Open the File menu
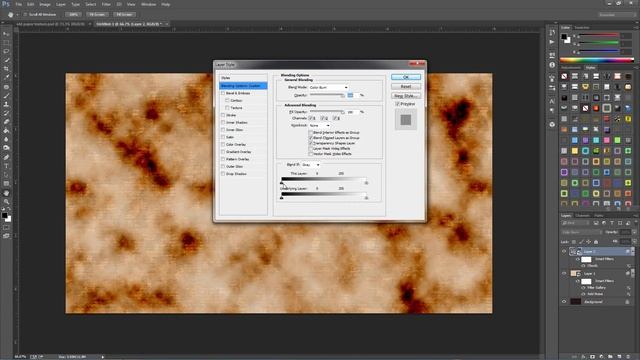Viewport: 640px width, 360px height. pos(18,4)
